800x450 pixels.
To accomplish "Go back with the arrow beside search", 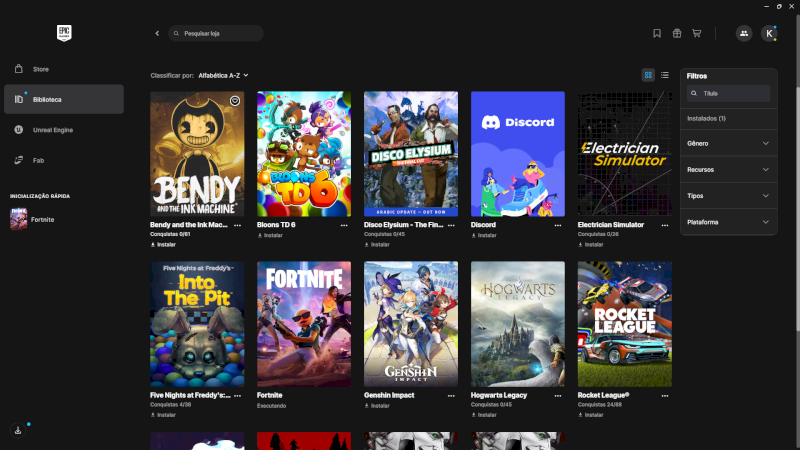I will 157,33.
